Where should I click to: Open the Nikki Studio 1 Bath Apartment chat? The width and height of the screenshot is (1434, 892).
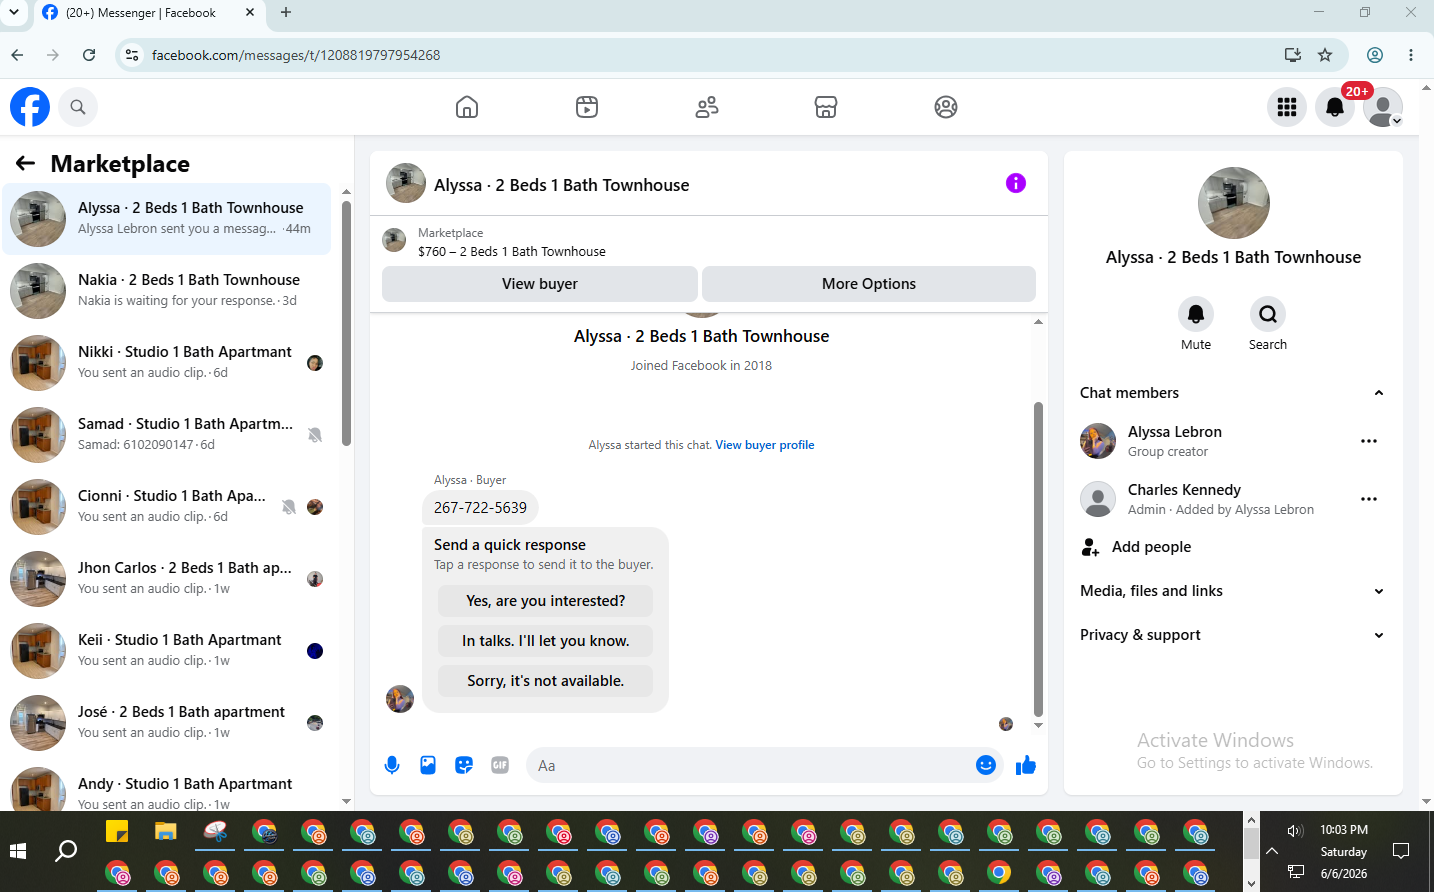click(x=167, y=363)
